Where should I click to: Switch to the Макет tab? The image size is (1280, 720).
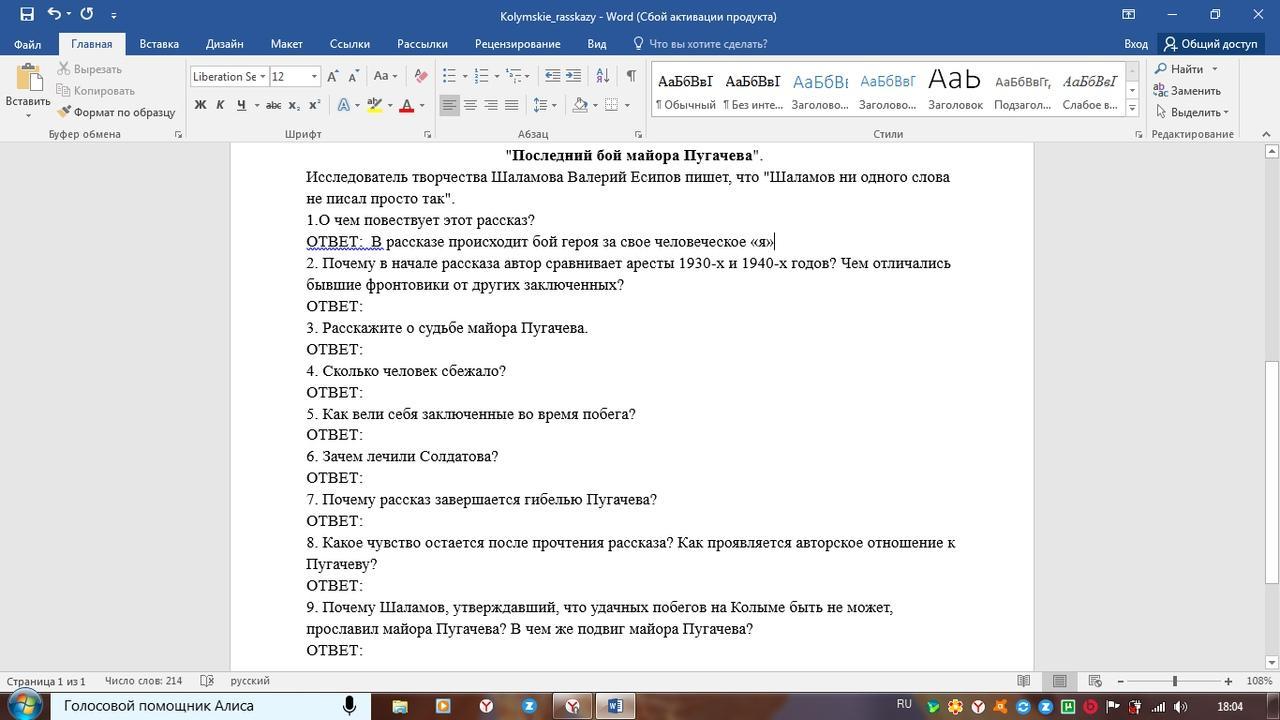286,44
